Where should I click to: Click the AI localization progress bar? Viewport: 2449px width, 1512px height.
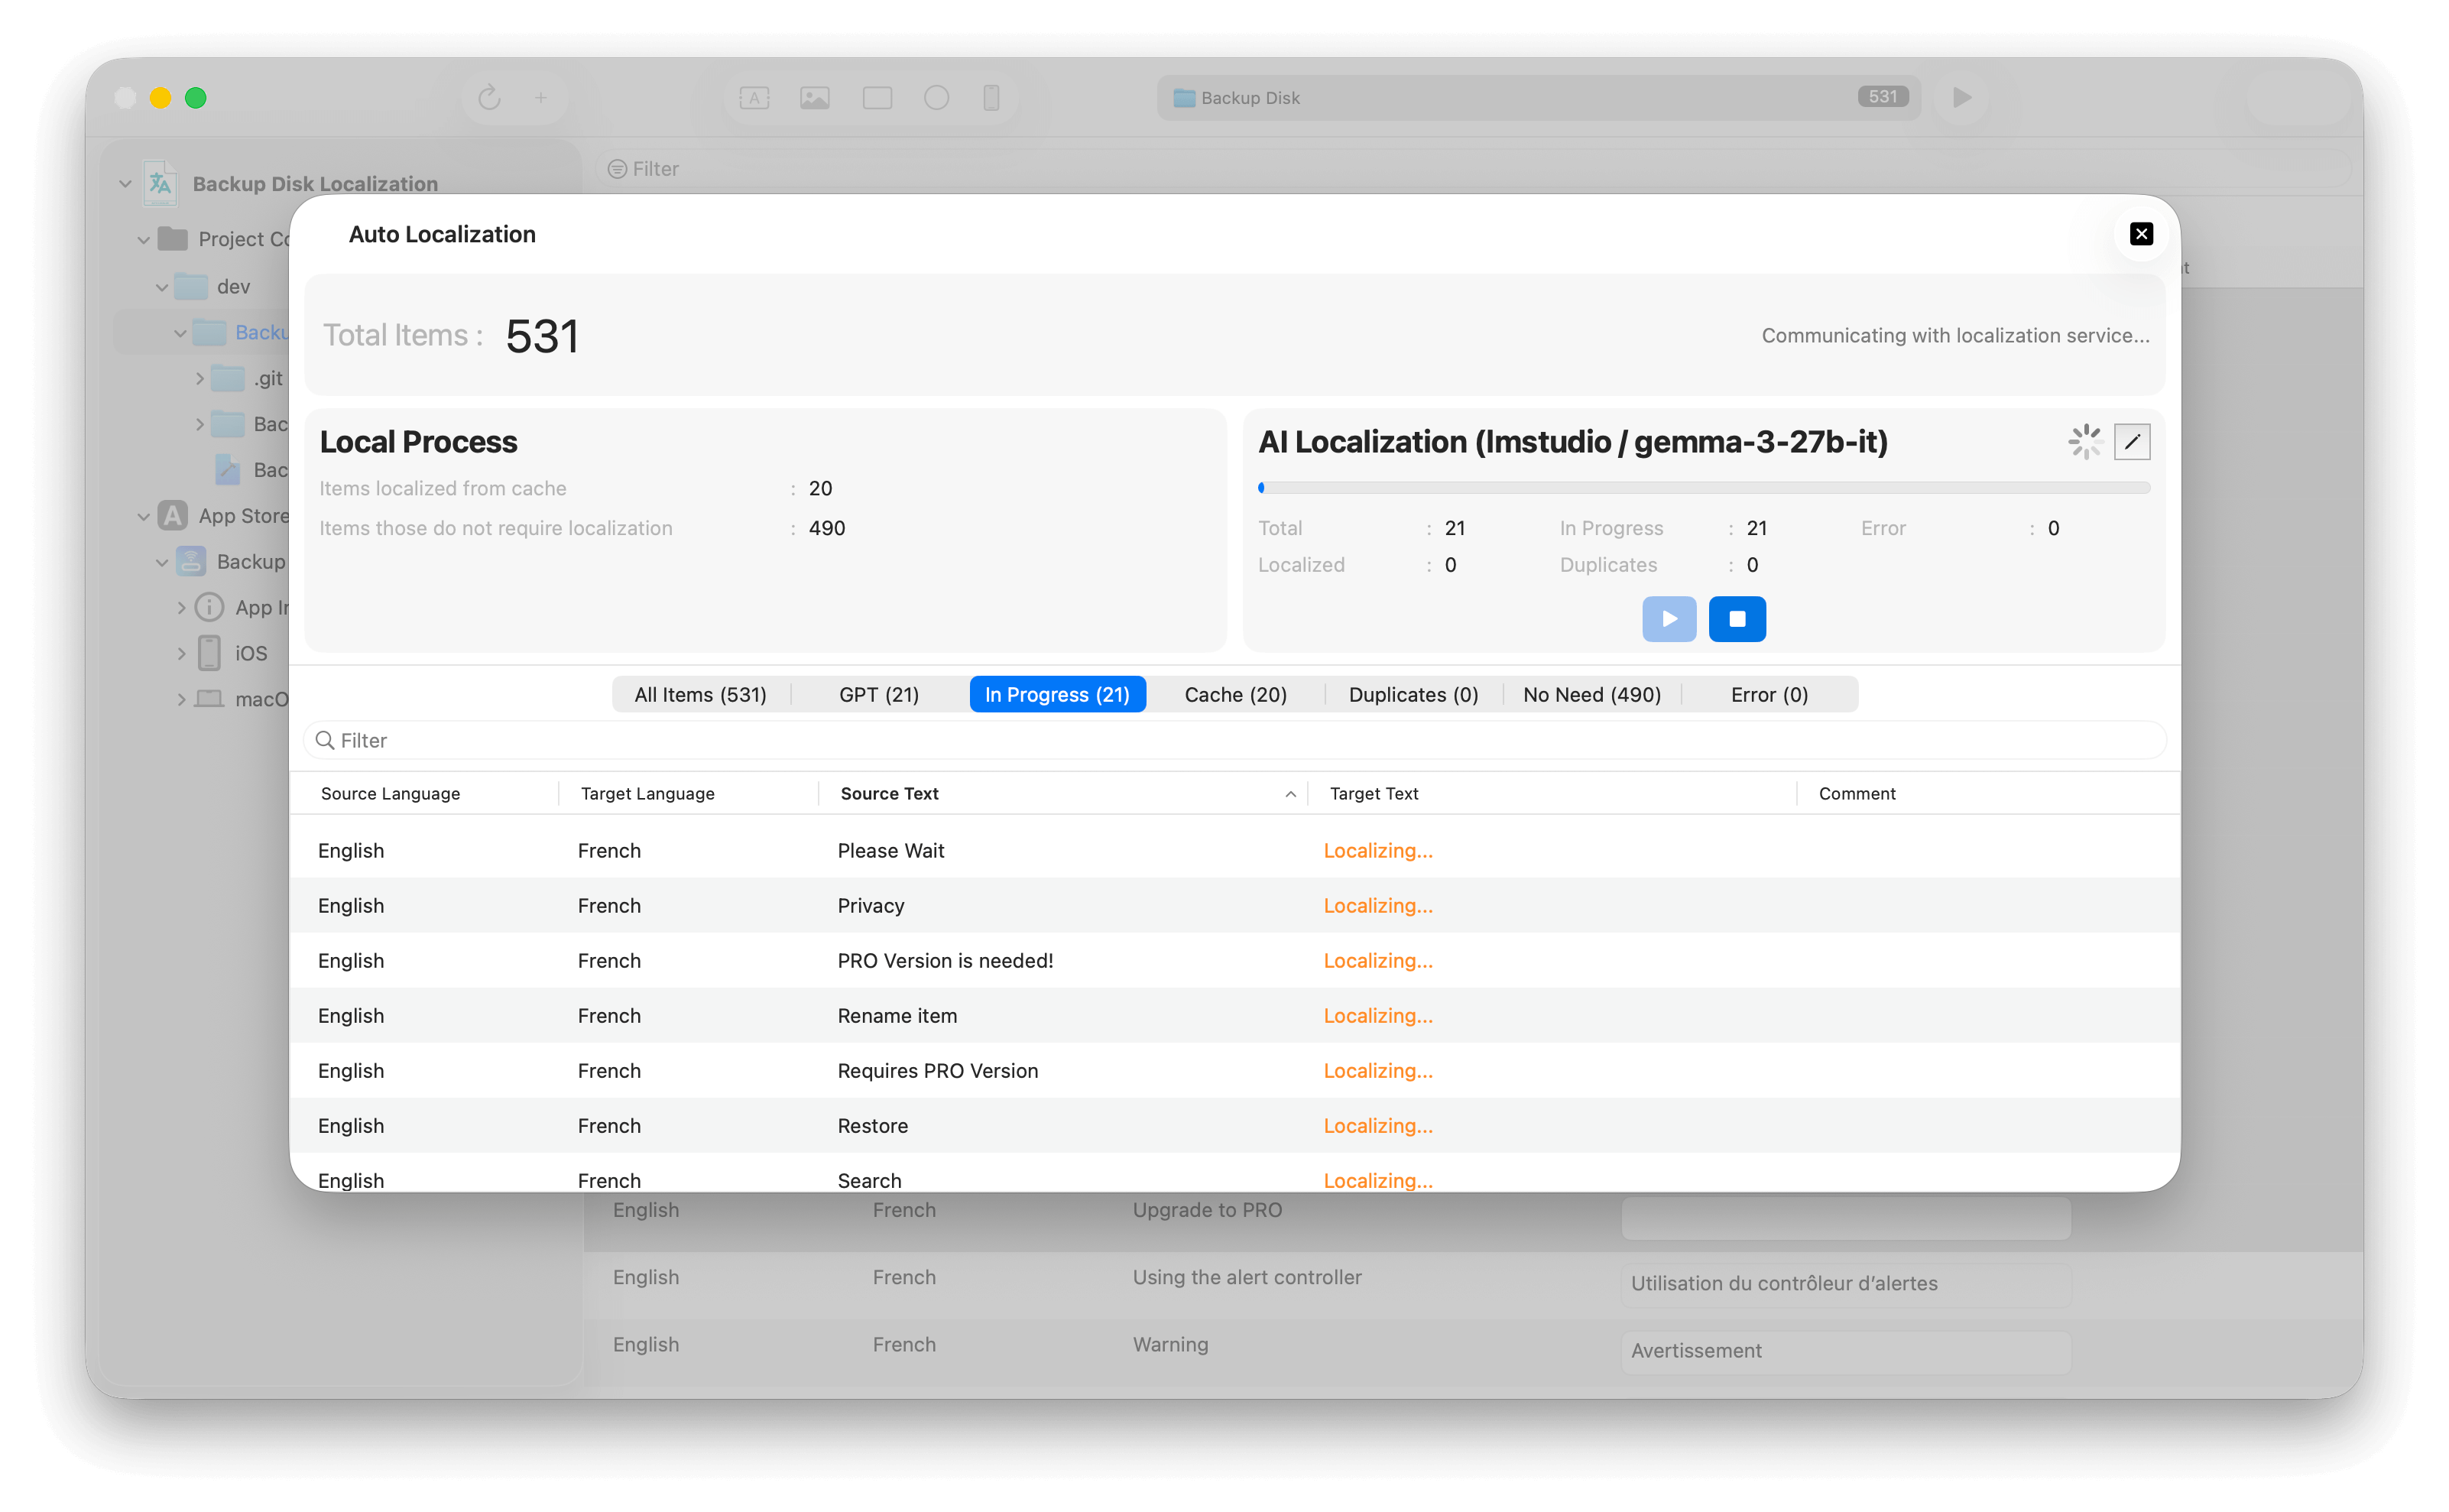click(x=1703, y=488)
